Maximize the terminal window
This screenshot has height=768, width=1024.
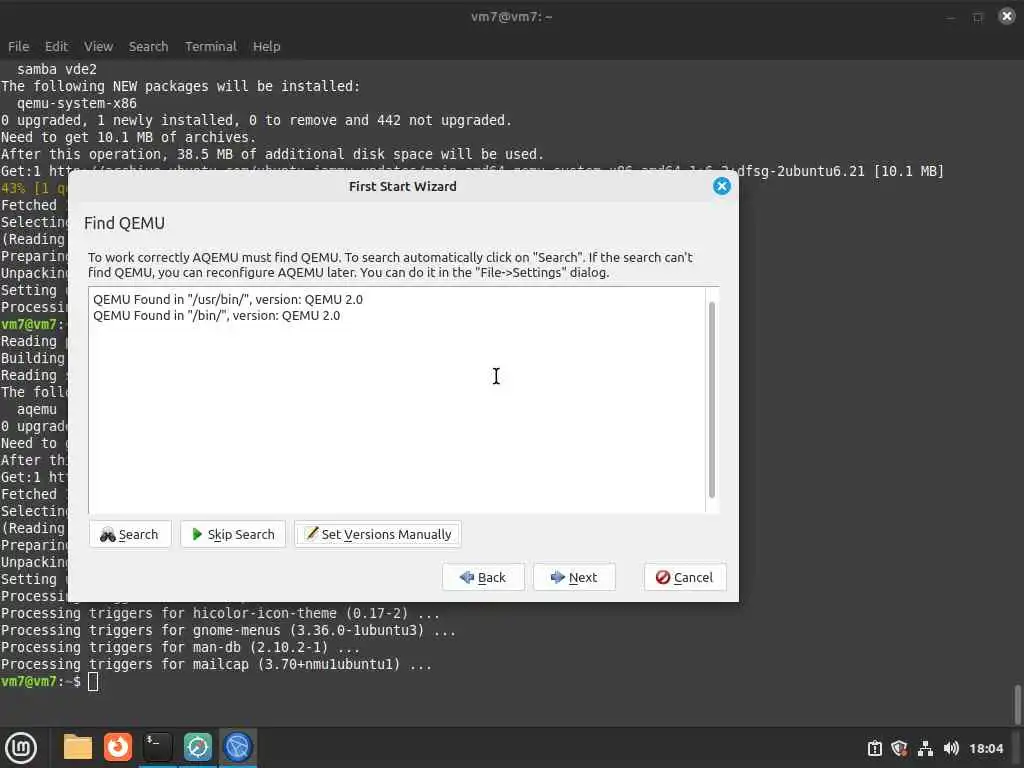coord(978,17)
